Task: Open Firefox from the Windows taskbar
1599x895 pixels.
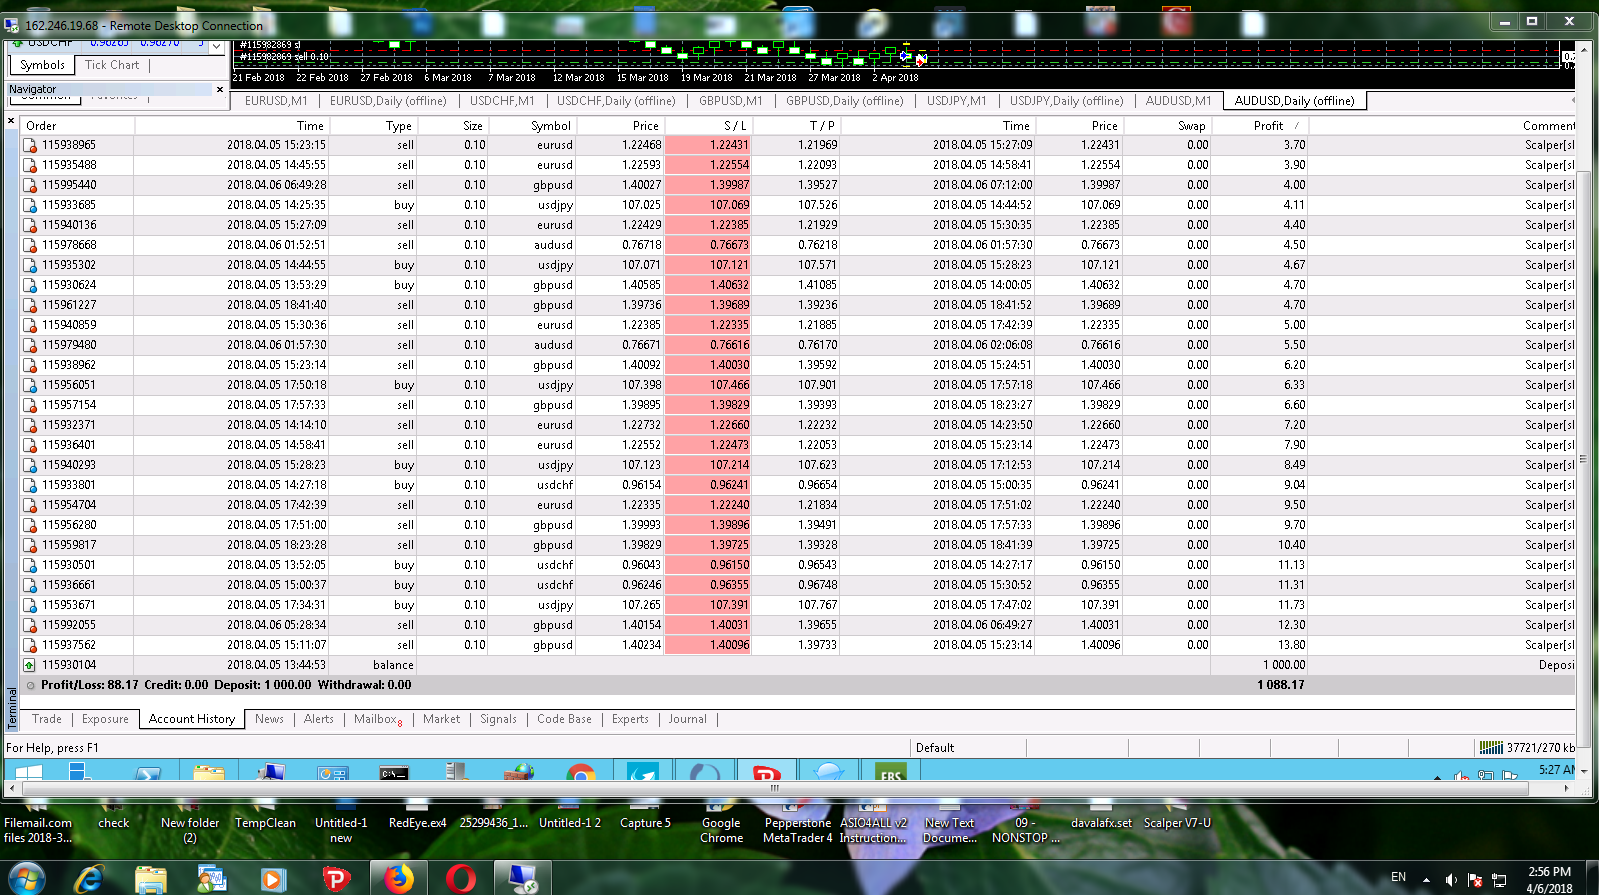Action: 398,878
